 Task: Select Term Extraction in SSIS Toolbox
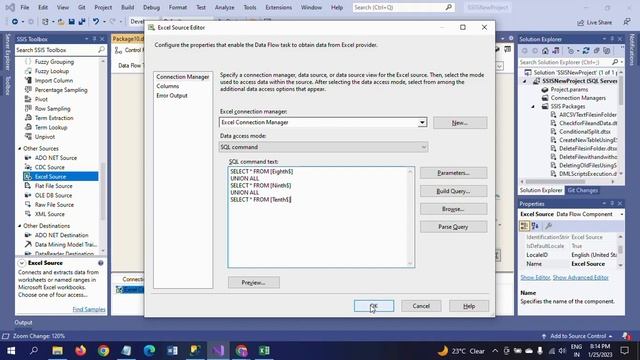click(54, 118)
